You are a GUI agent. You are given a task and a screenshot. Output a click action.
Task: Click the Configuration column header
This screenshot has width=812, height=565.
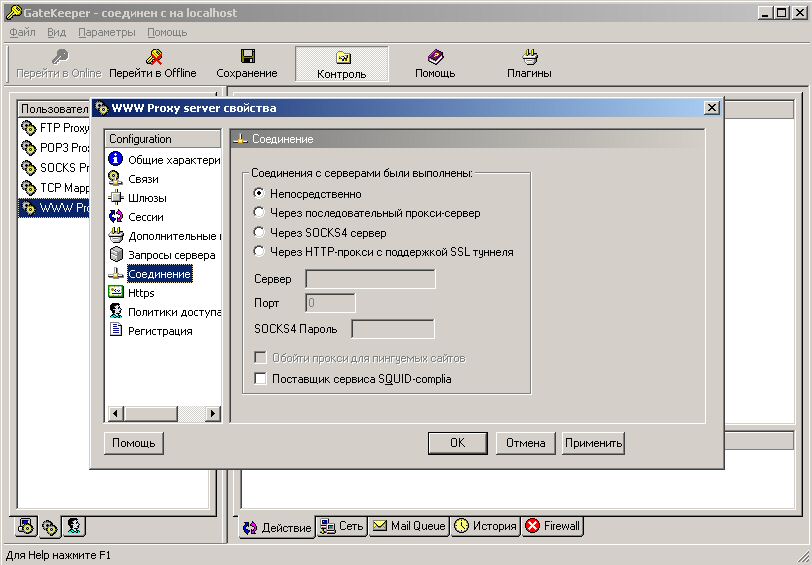[x=163, y=139]
